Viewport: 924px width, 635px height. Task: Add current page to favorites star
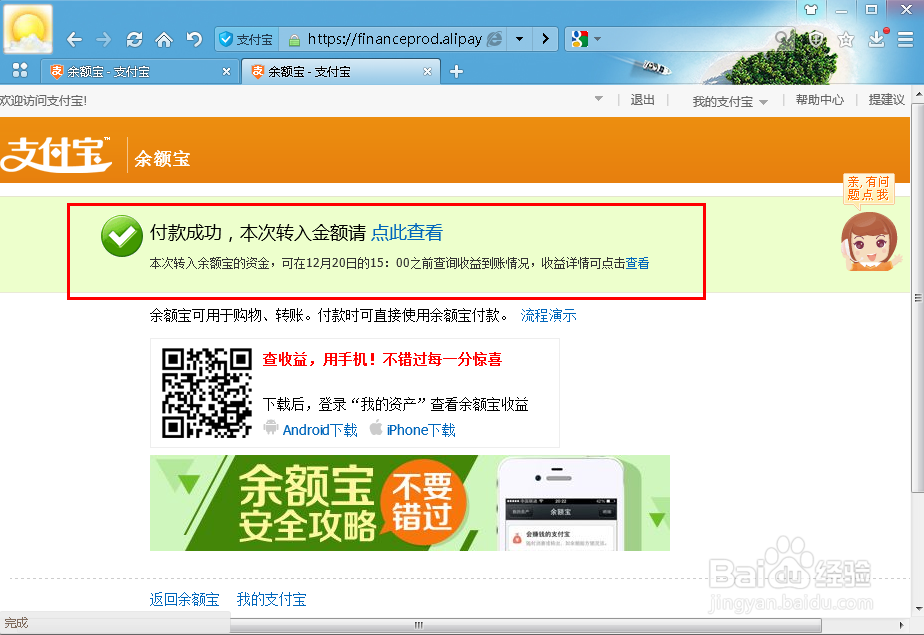tap(846, 40)
